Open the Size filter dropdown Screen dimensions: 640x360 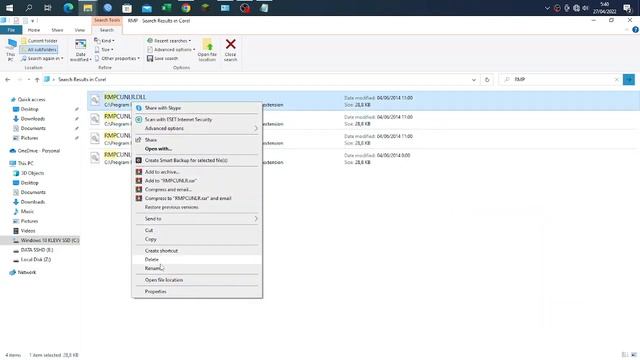click(x=104, y=50)
